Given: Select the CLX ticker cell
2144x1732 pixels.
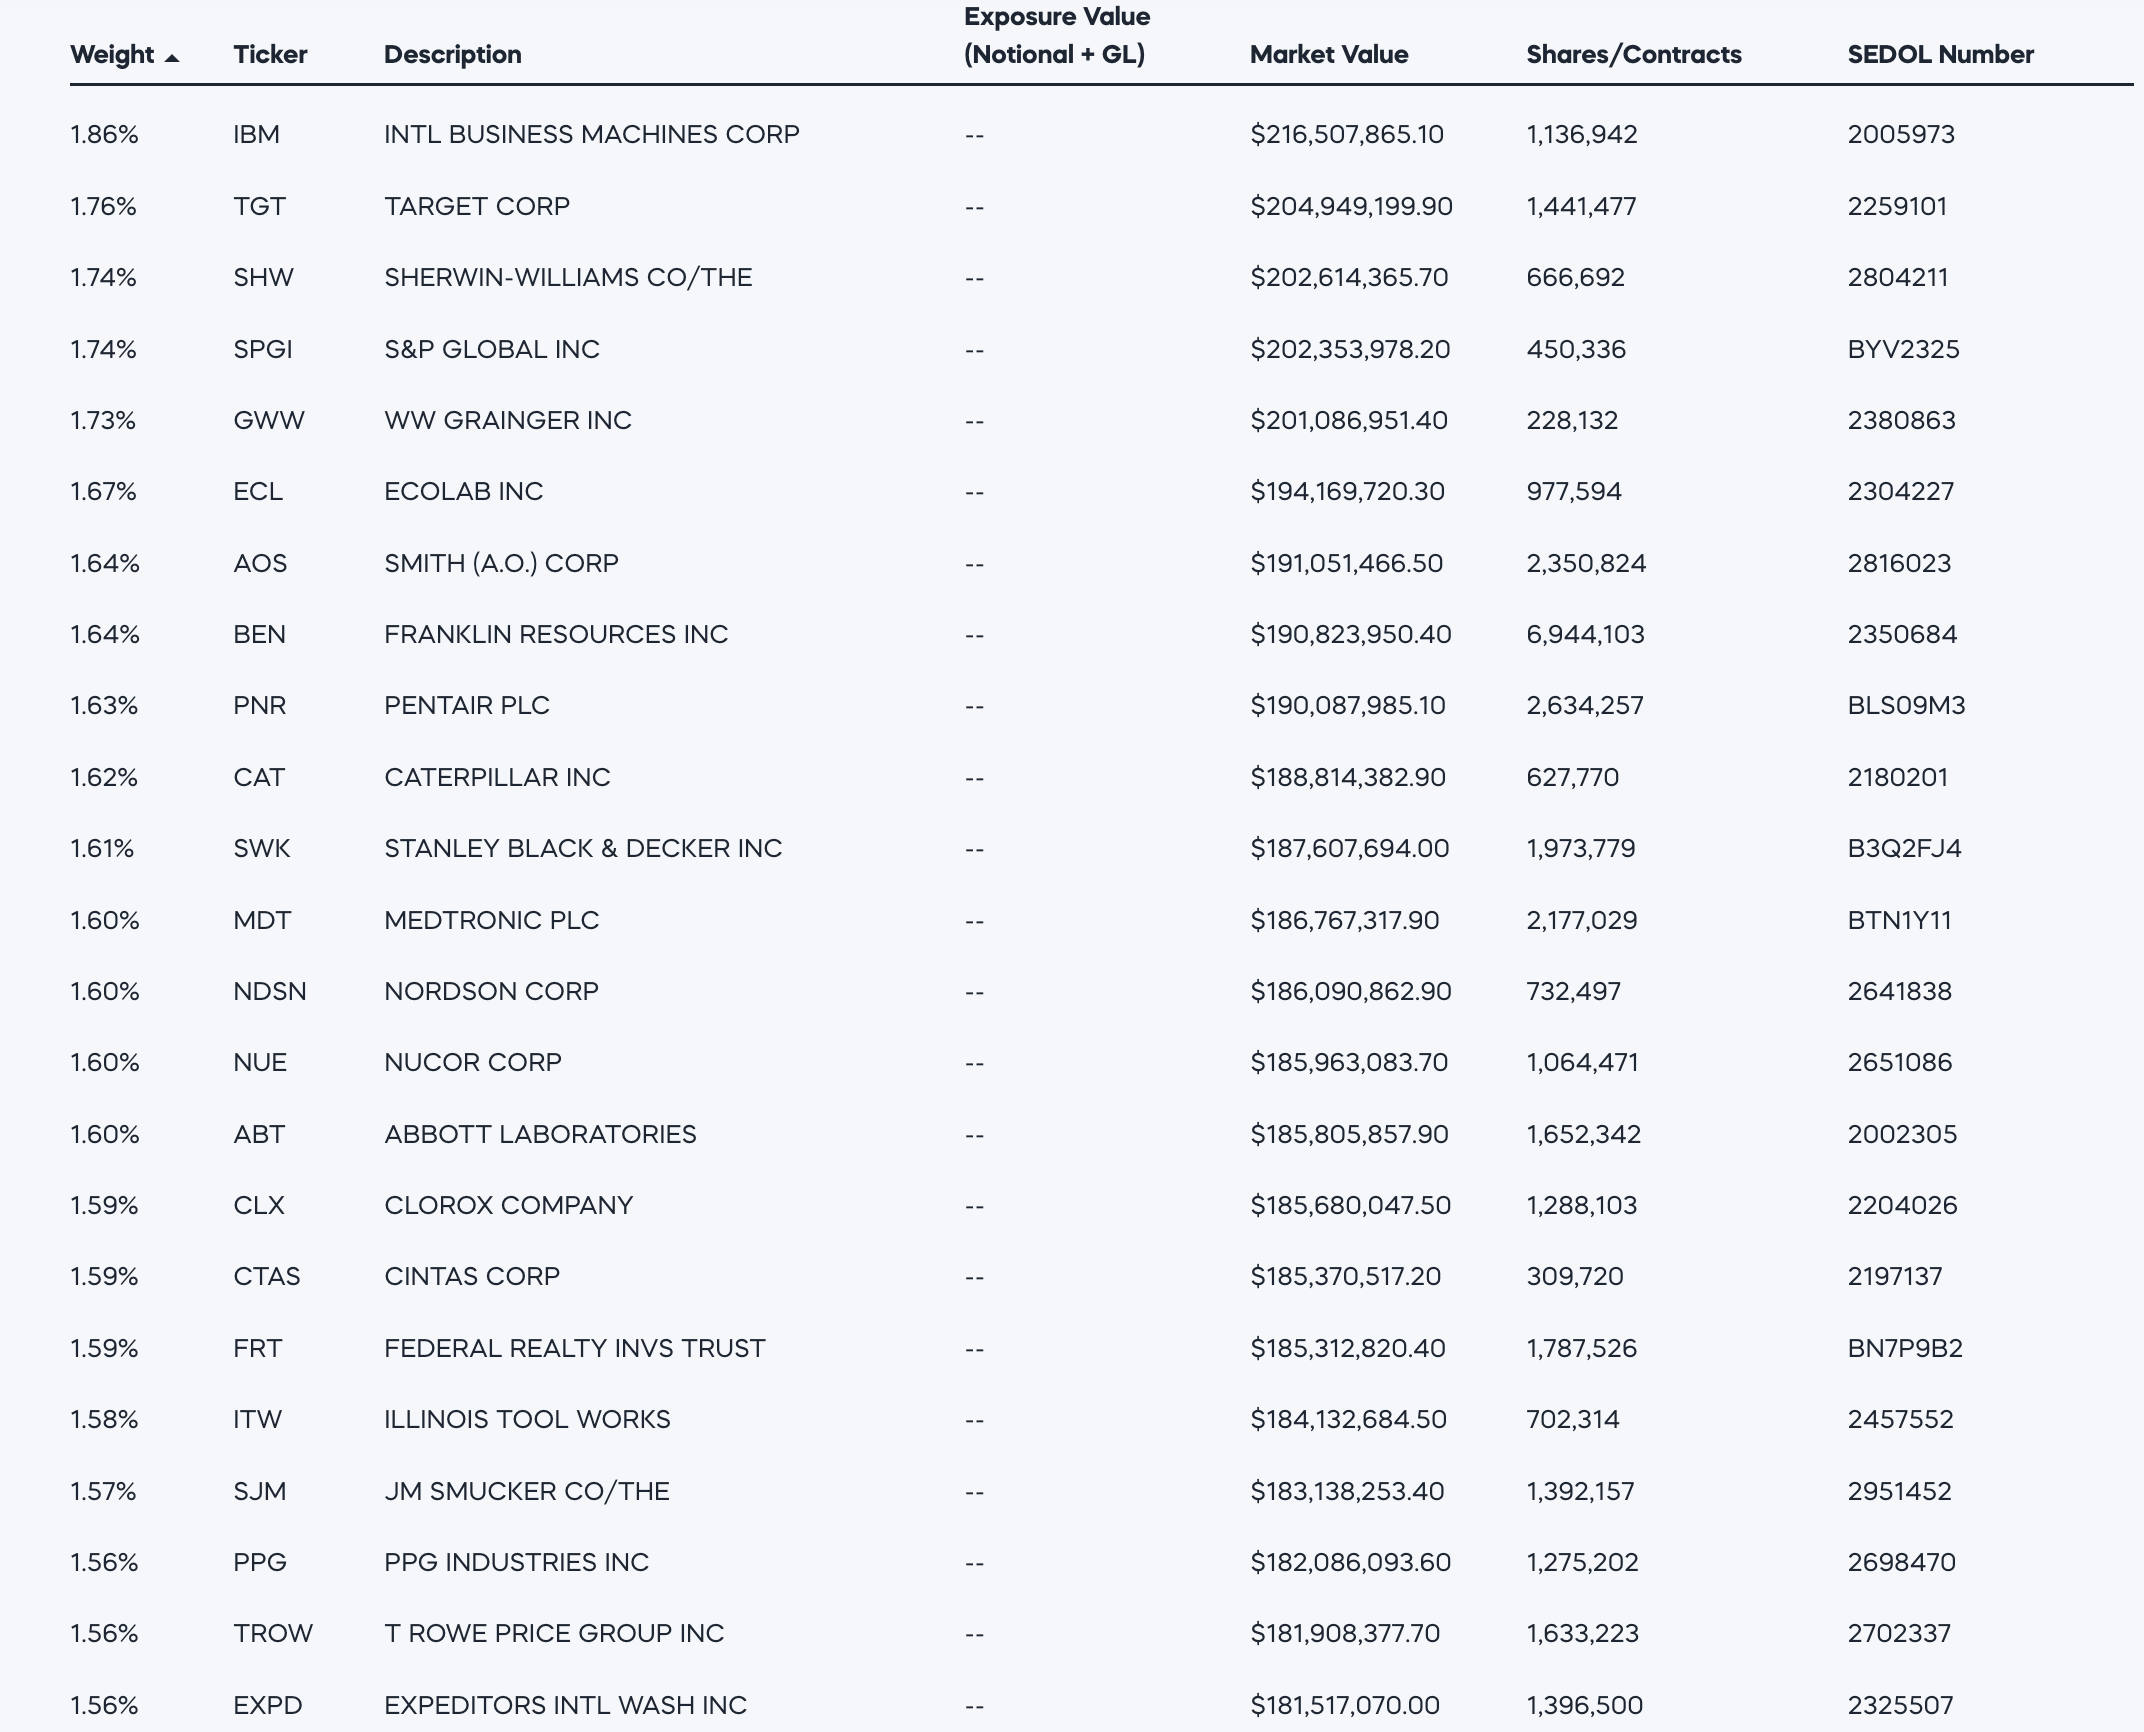Looking at the screenshot, I should (259, 1205).
